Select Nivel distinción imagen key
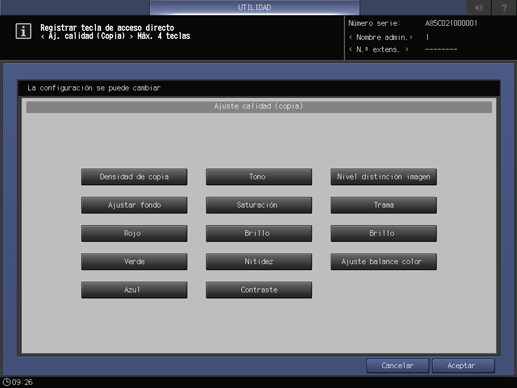This screenshot has width=517, height=388. pyautogui.click(x=384, y=177)
